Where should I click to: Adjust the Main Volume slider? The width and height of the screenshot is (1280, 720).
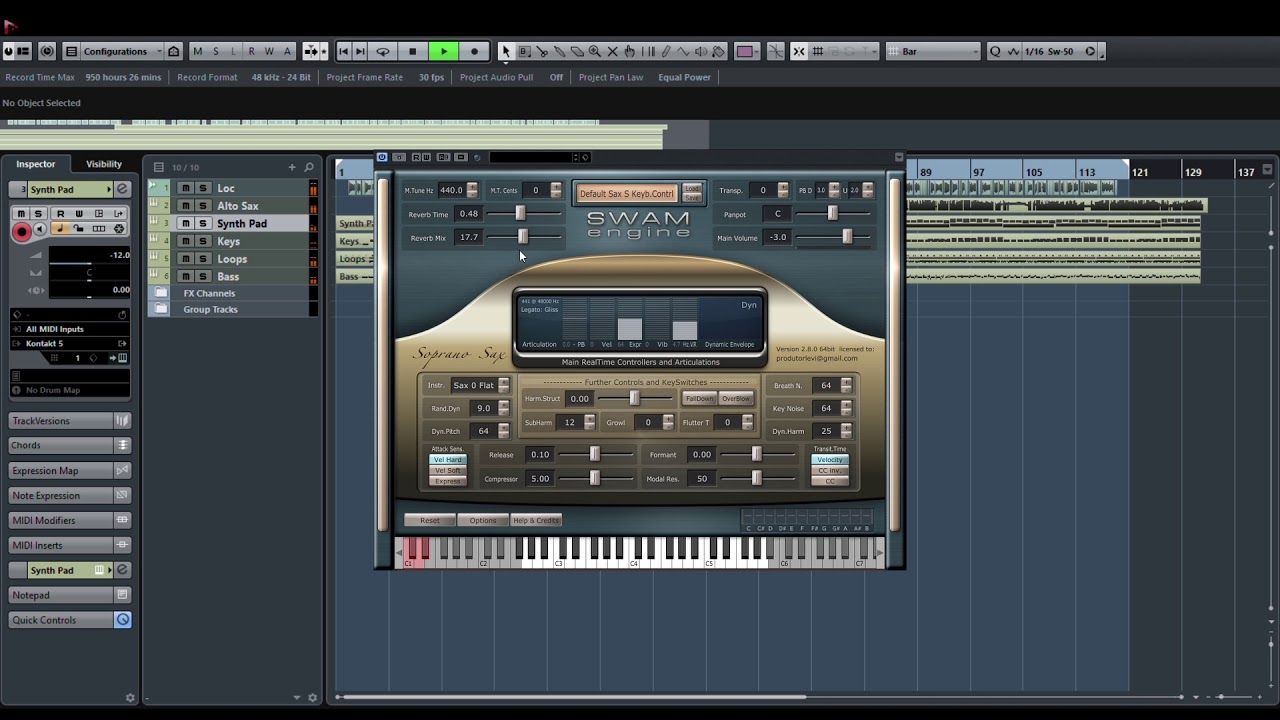coord(847,237)
